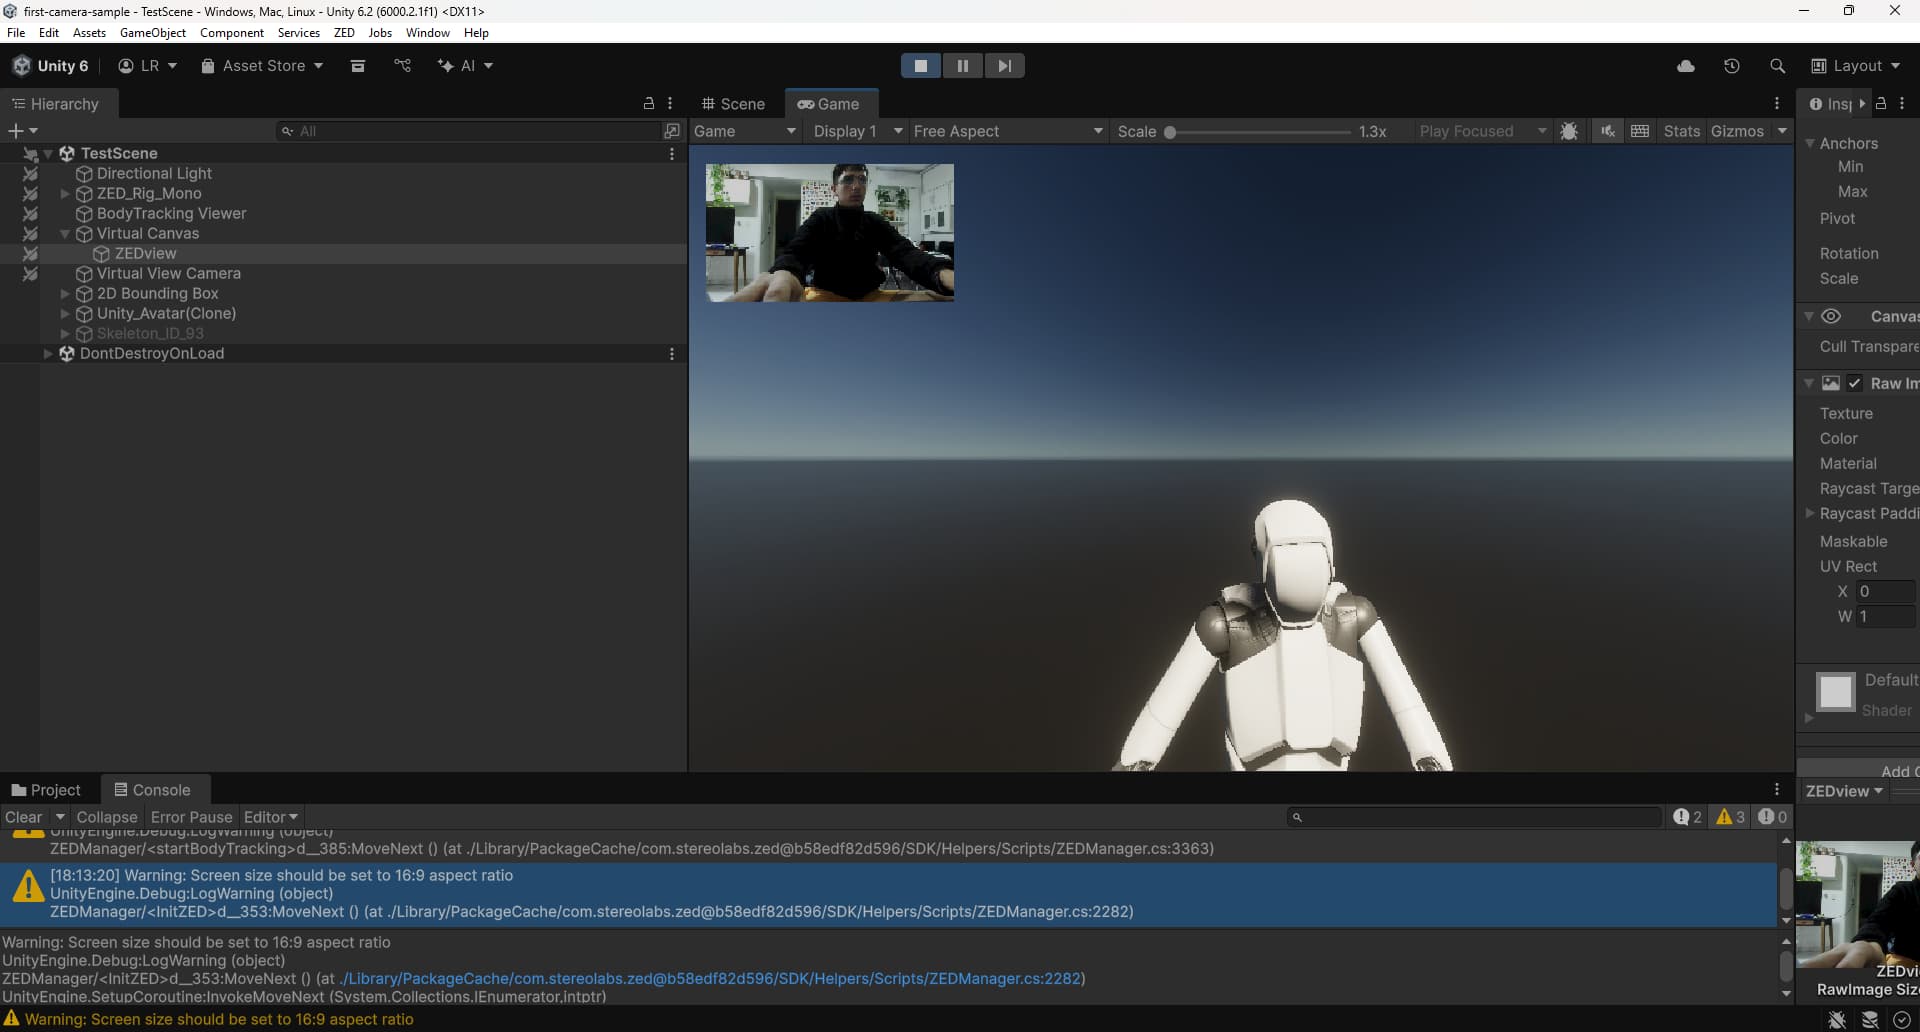Toggle the Raw Image component checkbox
This screenshot has height=1032, width=1920.
point(1854,383)
